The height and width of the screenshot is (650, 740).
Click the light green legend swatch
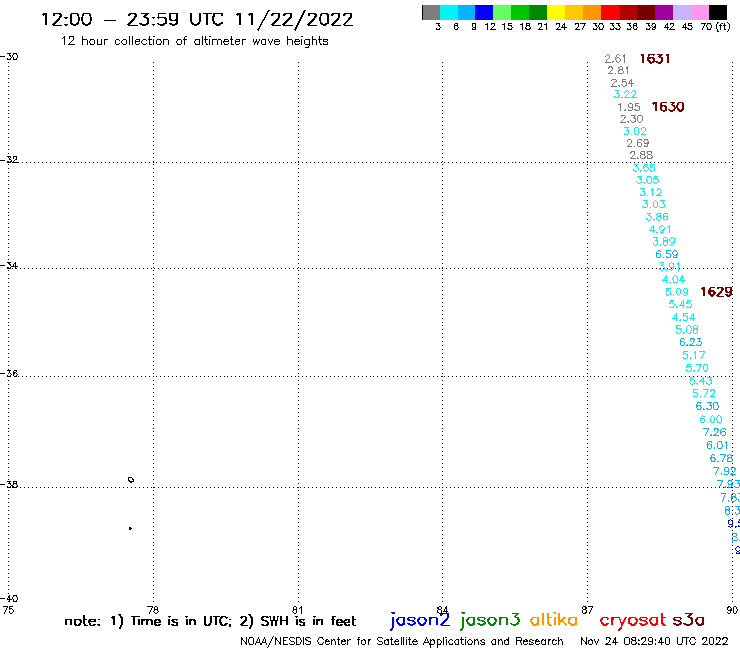click(x=503, y=12)
